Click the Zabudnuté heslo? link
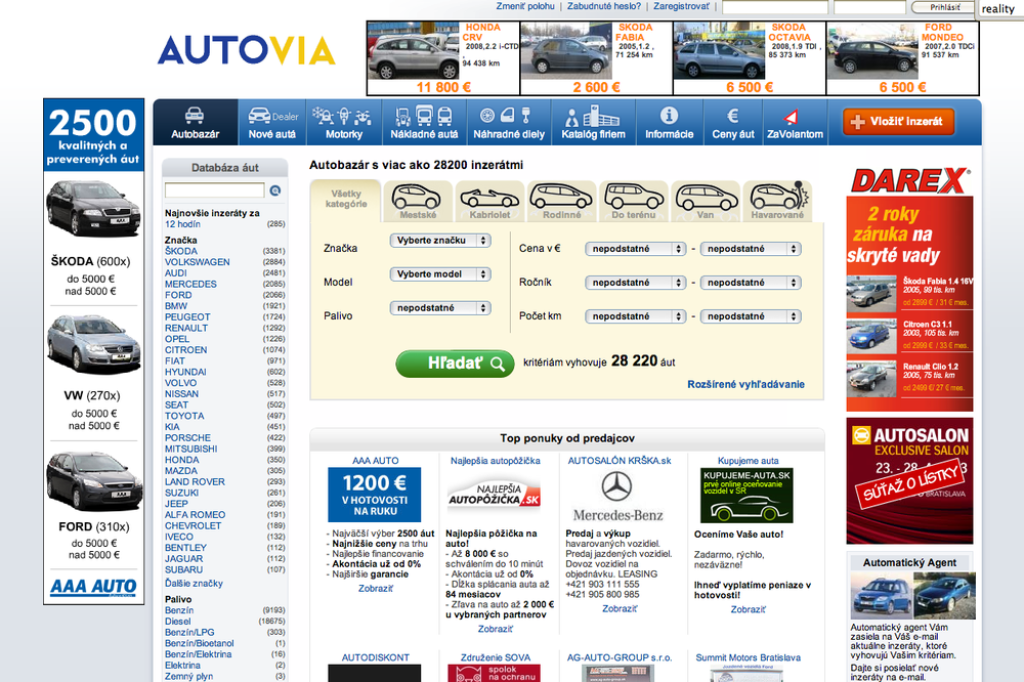The image size is (1024, 682). pyautogui.click(x=603, y=6)
